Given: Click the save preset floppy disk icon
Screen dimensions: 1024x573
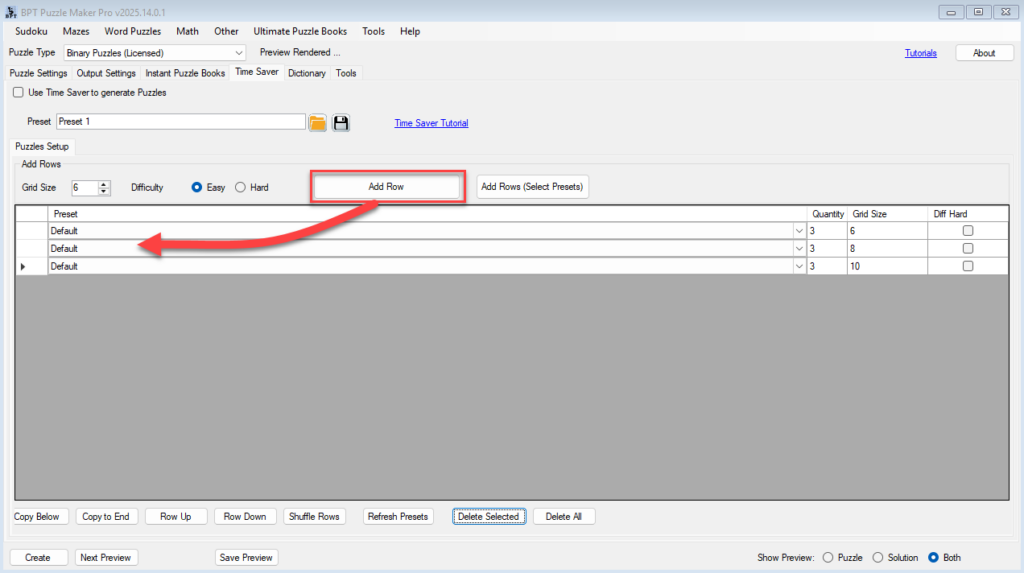Looking at the screenshot, I should 341,123.
